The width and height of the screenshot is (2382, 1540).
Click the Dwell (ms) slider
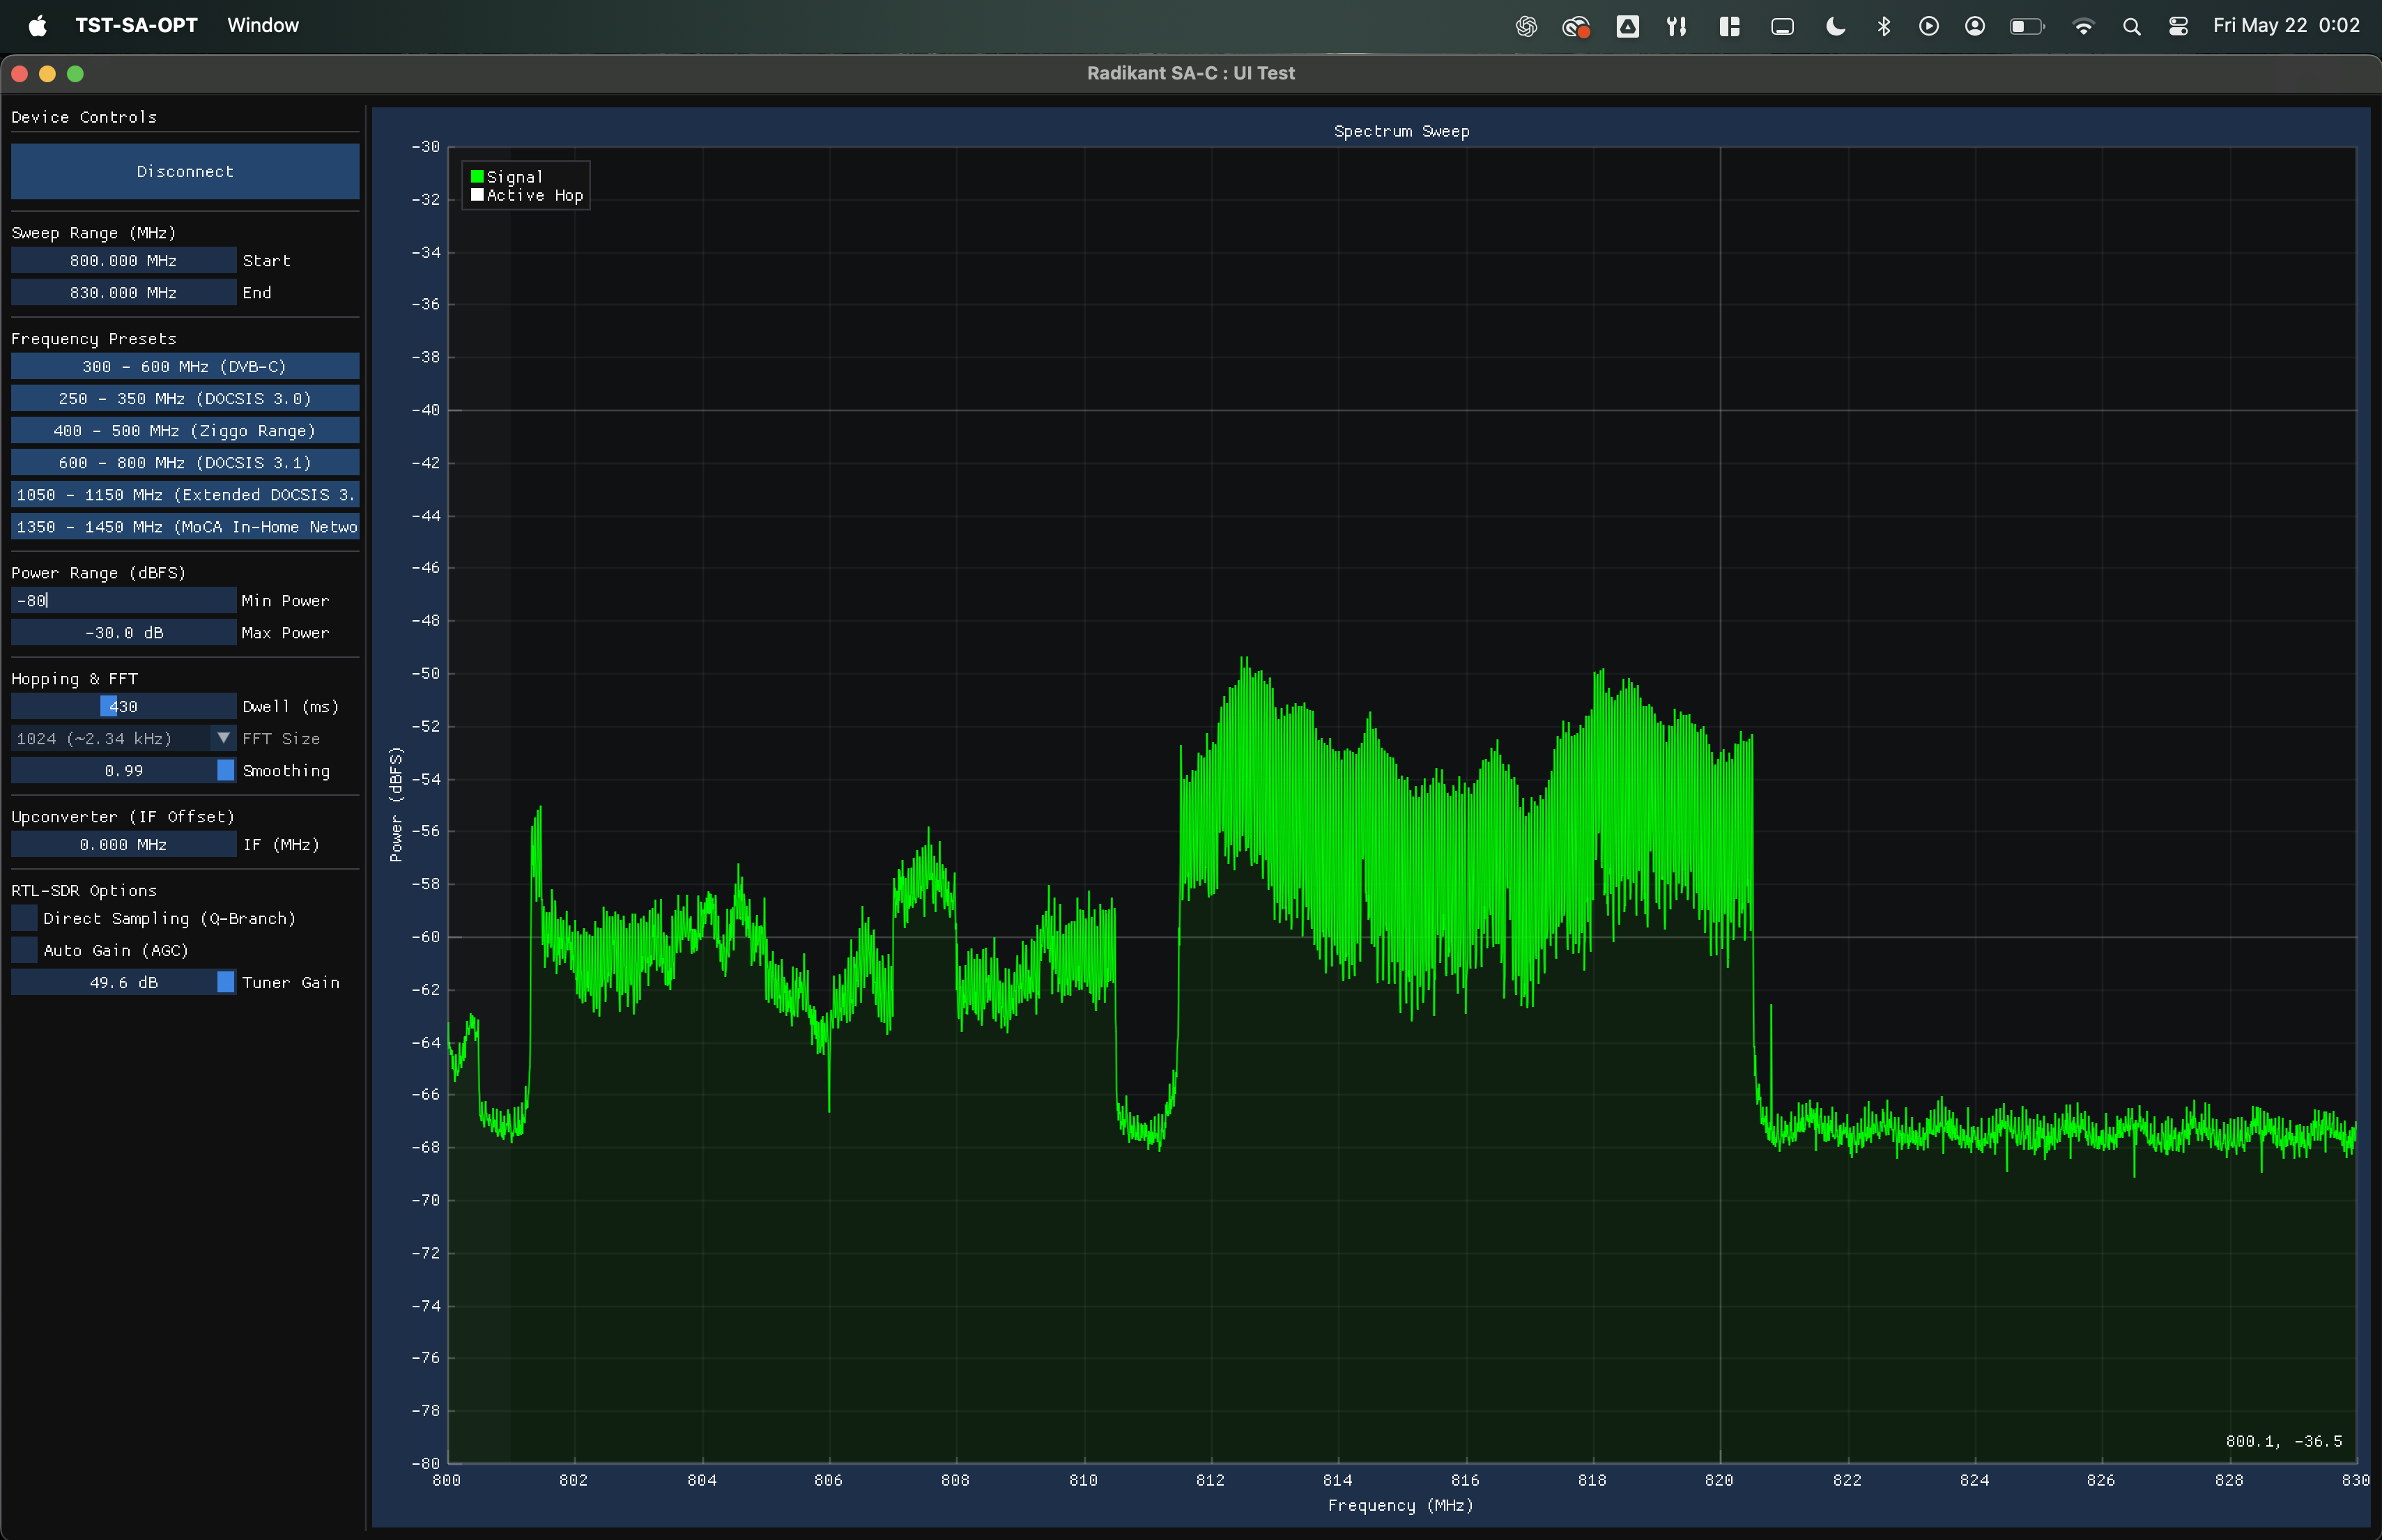tap(123, 707)
